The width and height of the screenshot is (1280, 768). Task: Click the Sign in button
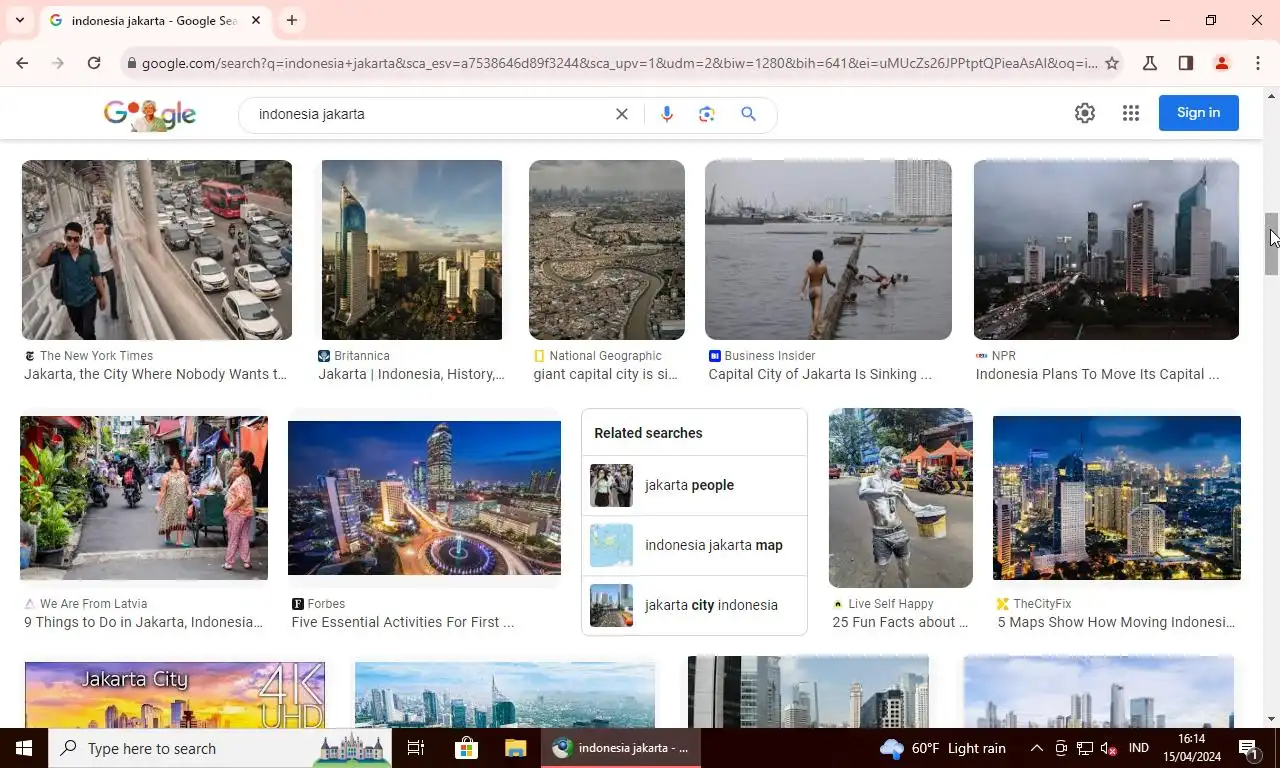point(1198,113)
